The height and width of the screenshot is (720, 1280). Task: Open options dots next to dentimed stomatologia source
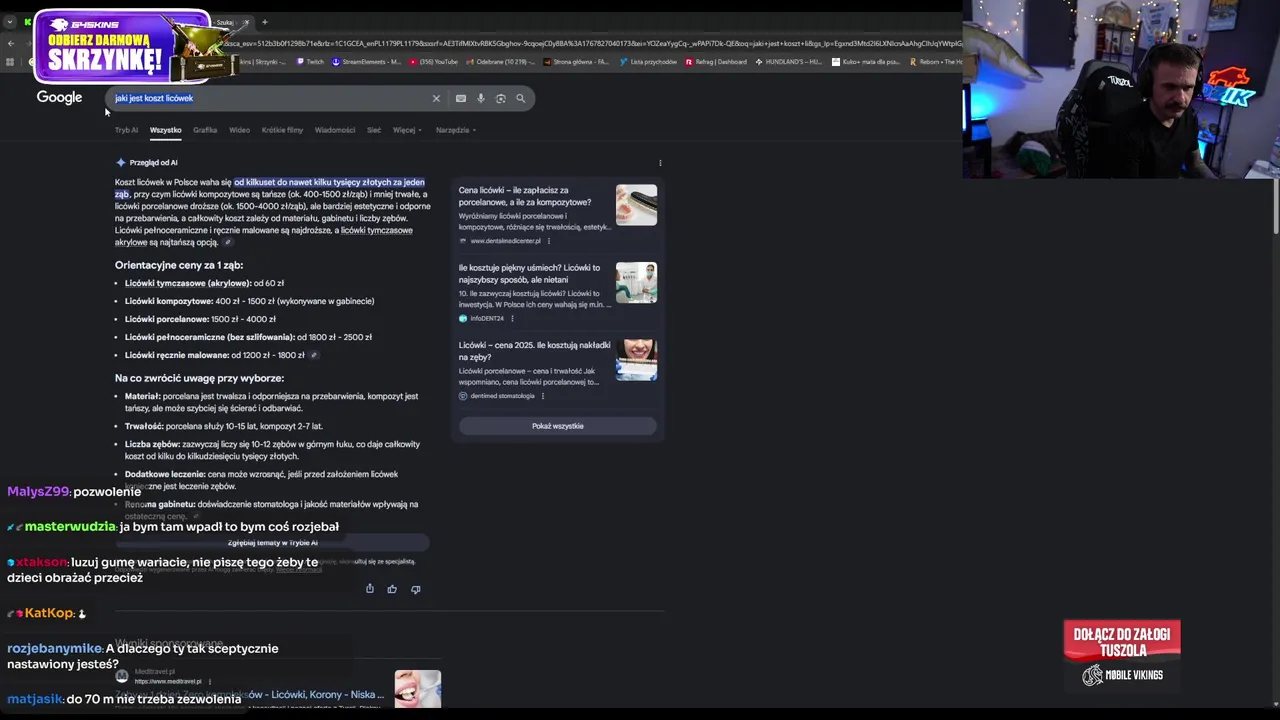click(543, 396)
